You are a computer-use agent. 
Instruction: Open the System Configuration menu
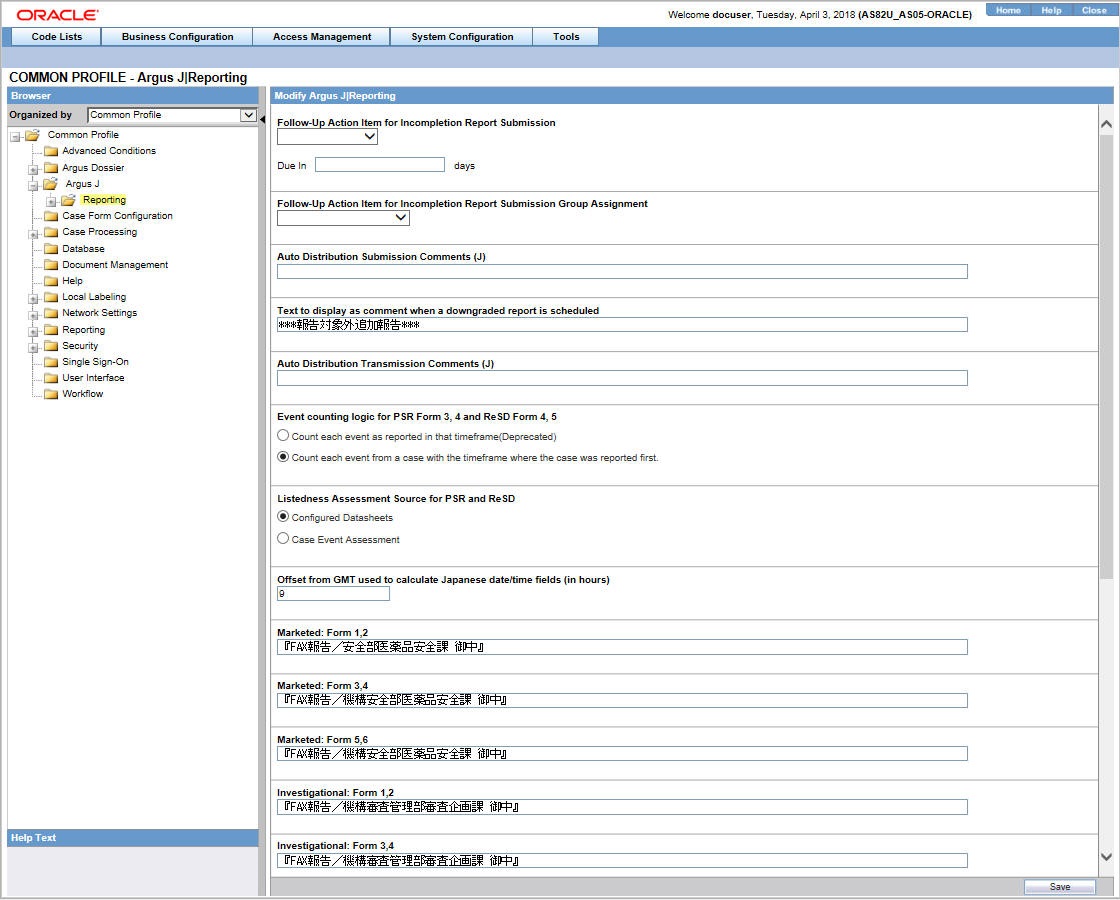pos(461,36)
